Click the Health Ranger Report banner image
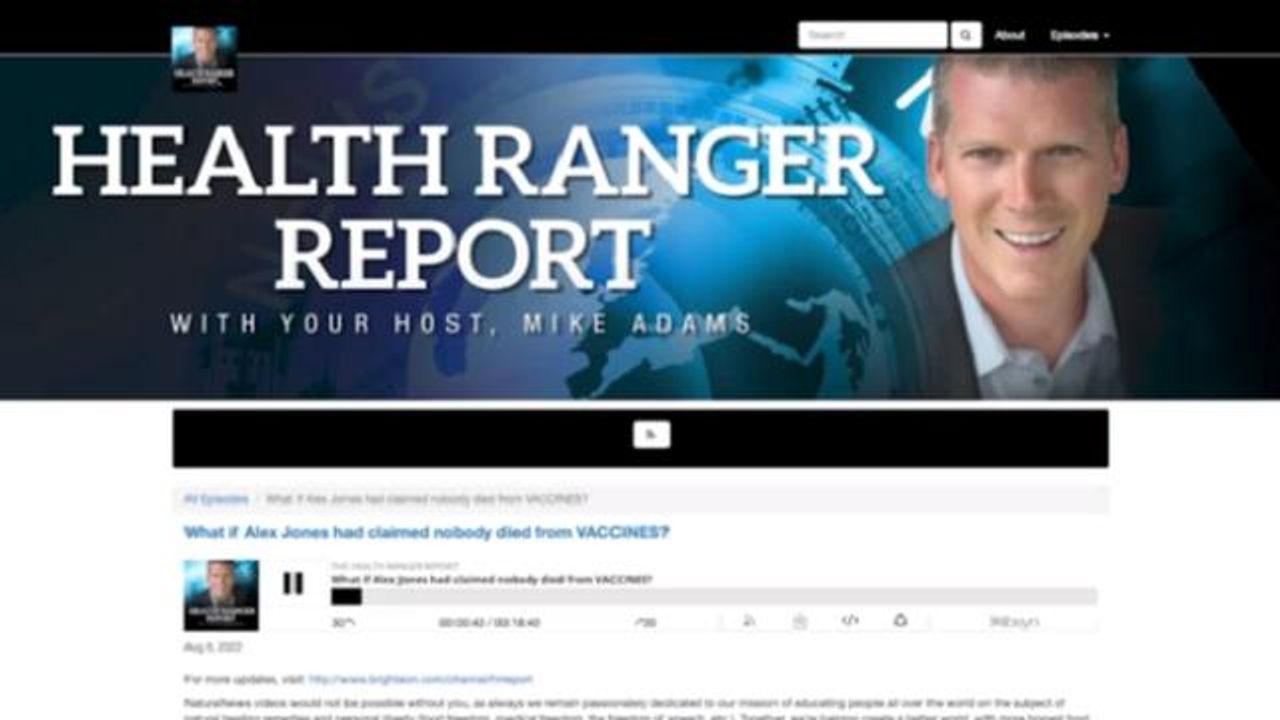1280x720 pixels. [640, 228]
